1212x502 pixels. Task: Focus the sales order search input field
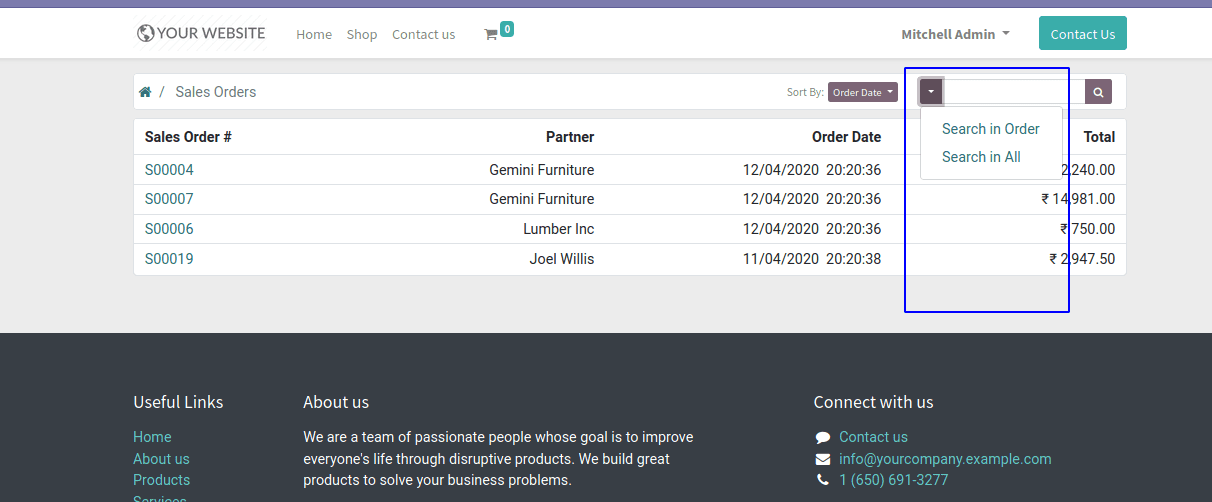pos(1014,92)
